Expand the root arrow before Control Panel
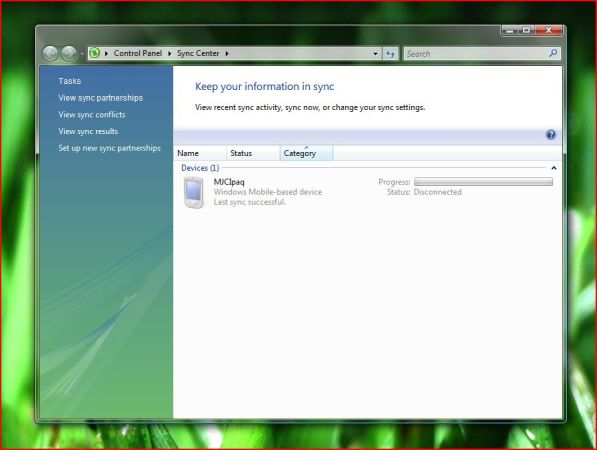 pyautogui.click(x=106, y=54)
